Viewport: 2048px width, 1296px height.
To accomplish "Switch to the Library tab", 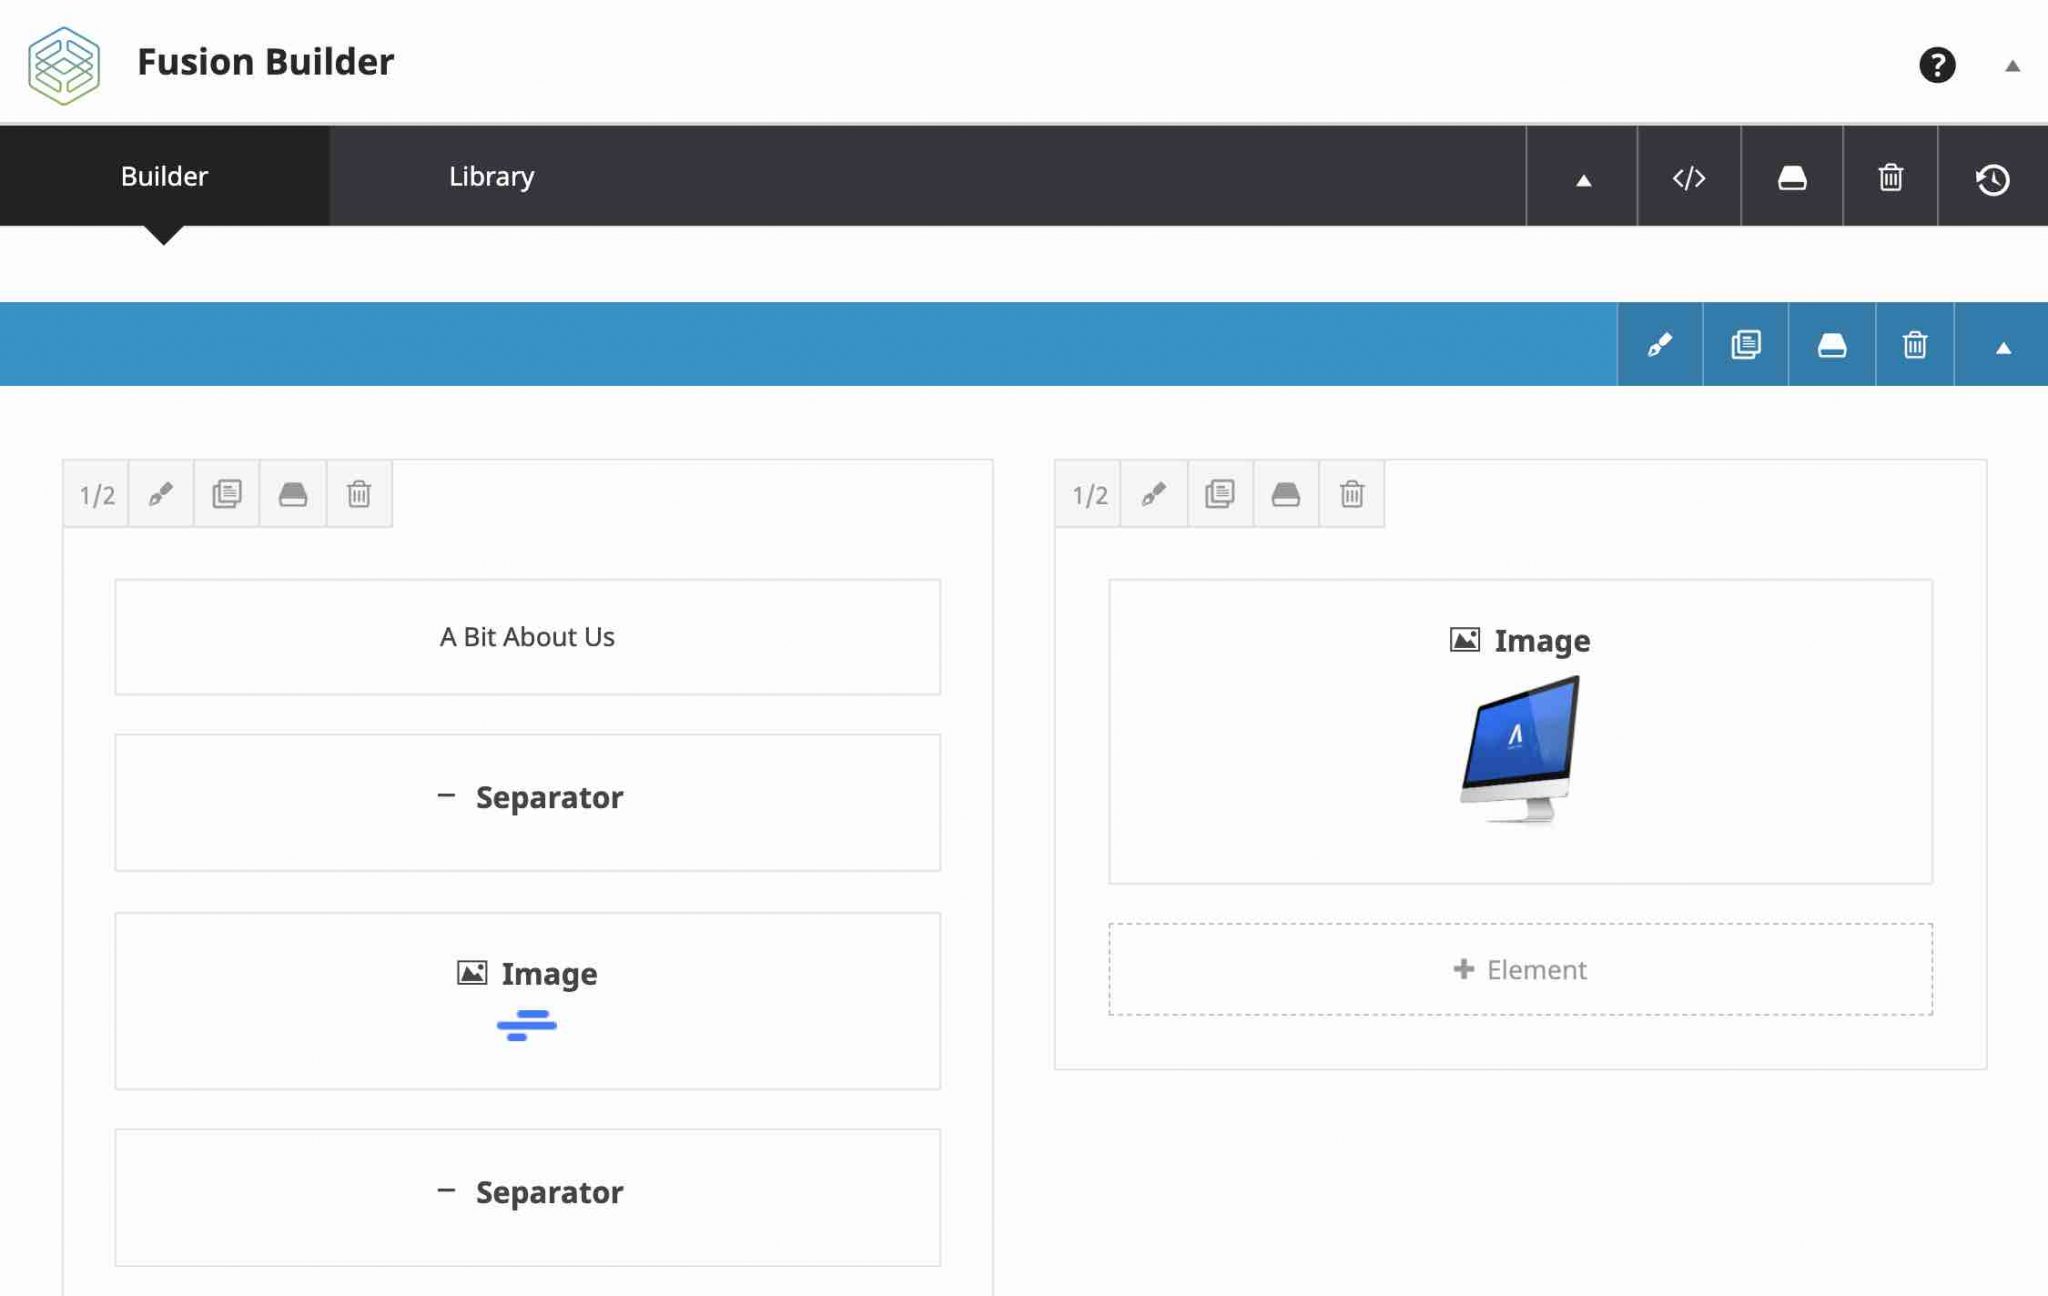I will click(491, 176).
